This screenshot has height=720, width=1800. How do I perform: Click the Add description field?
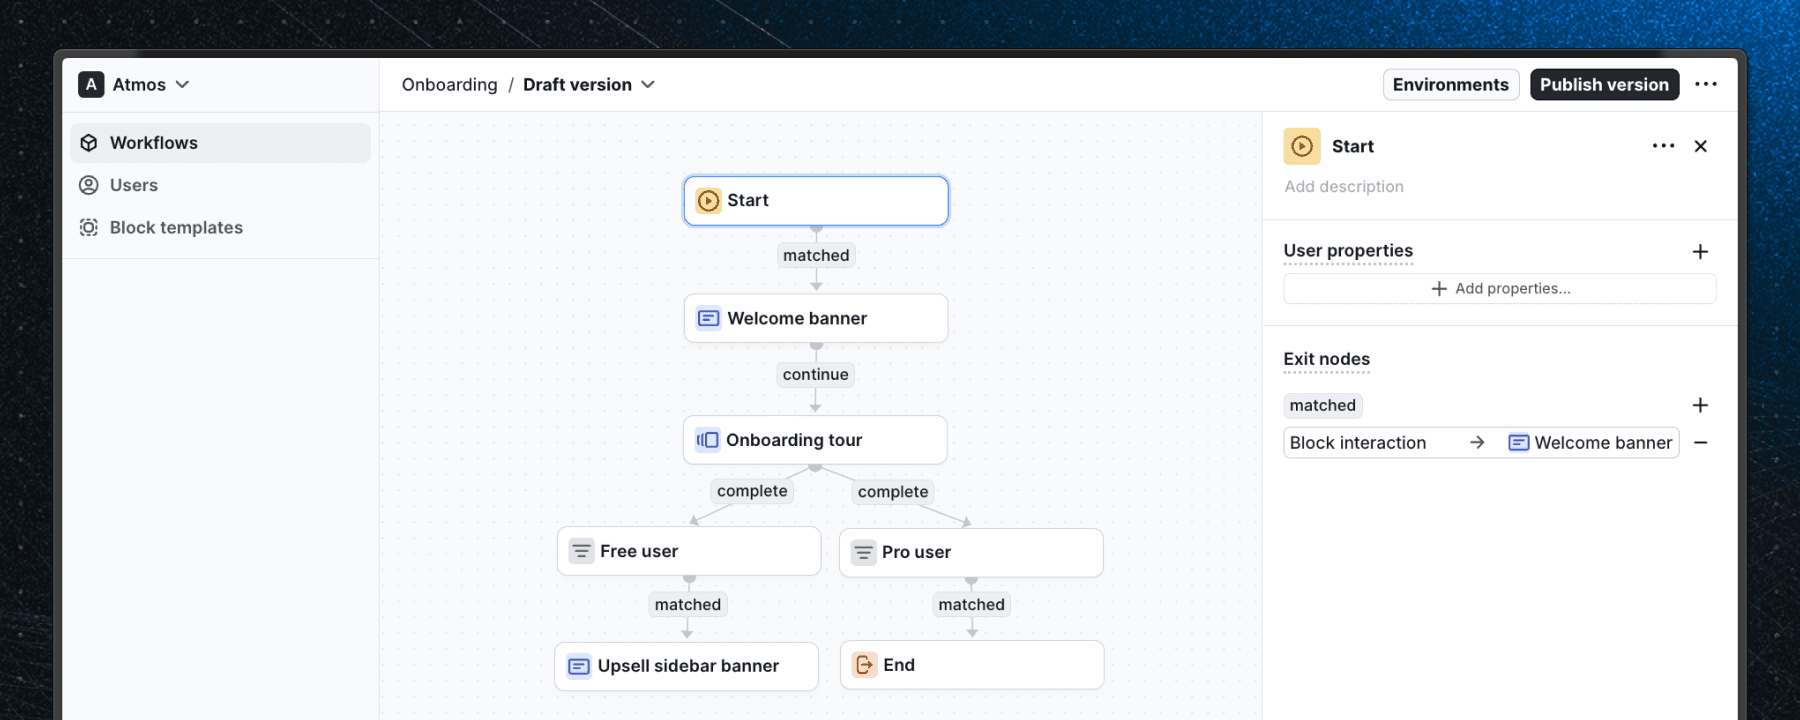click(x=1343, y=187)
